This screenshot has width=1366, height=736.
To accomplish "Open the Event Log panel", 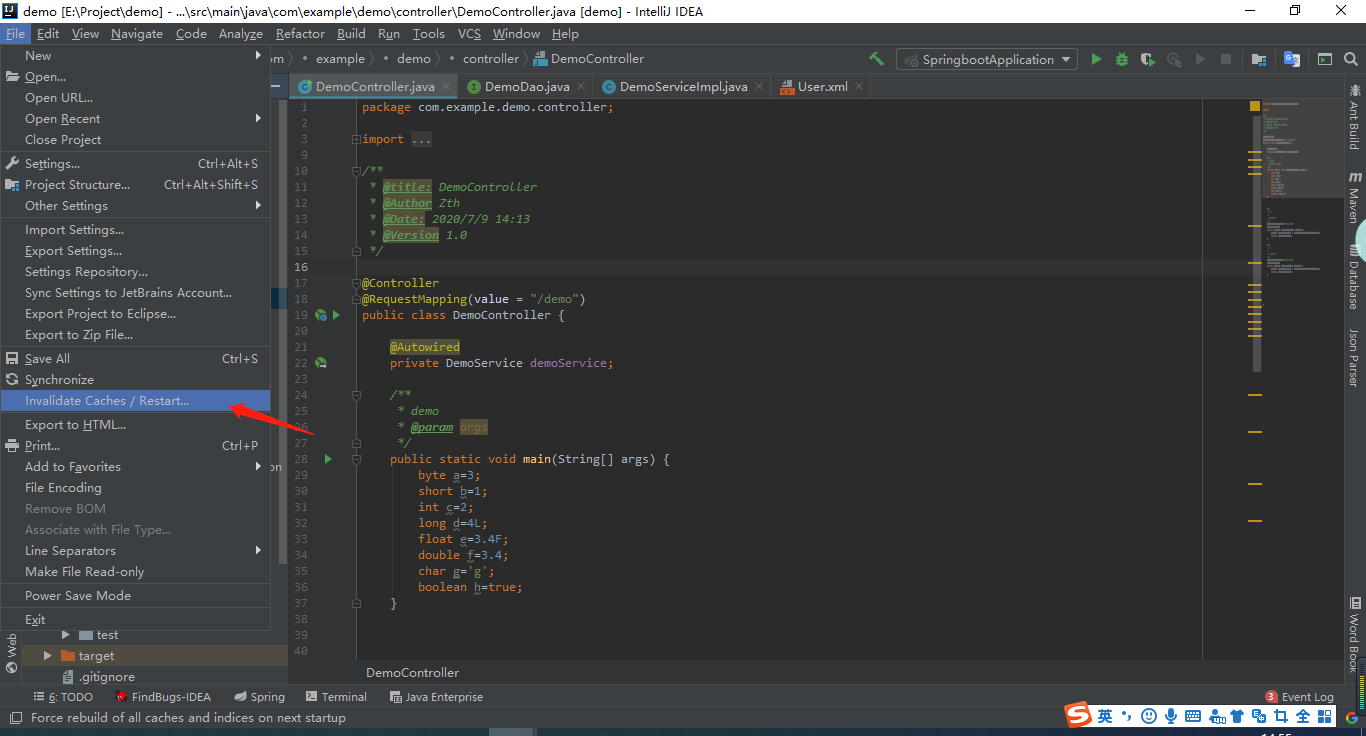I will click(x=1299, y=697).
